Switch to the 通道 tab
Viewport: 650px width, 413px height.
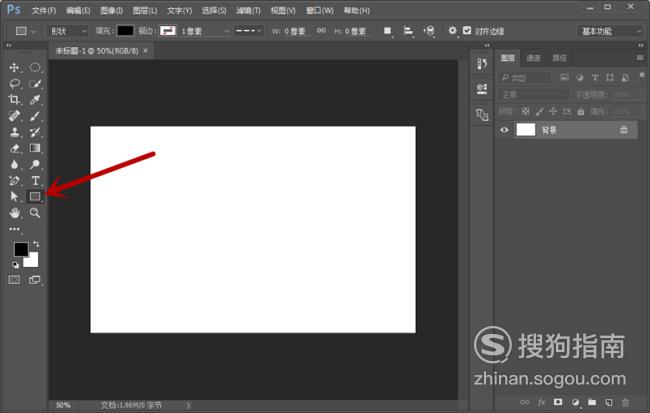click(x=533, y=58)
